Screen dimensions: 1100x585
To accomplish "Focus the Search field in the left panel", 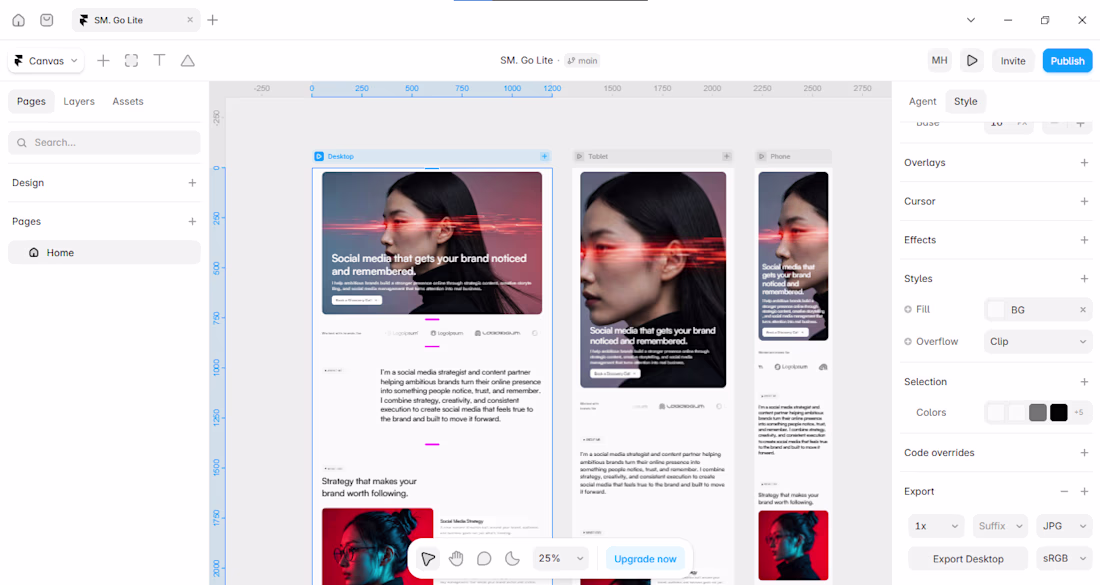I will (104, 142).
